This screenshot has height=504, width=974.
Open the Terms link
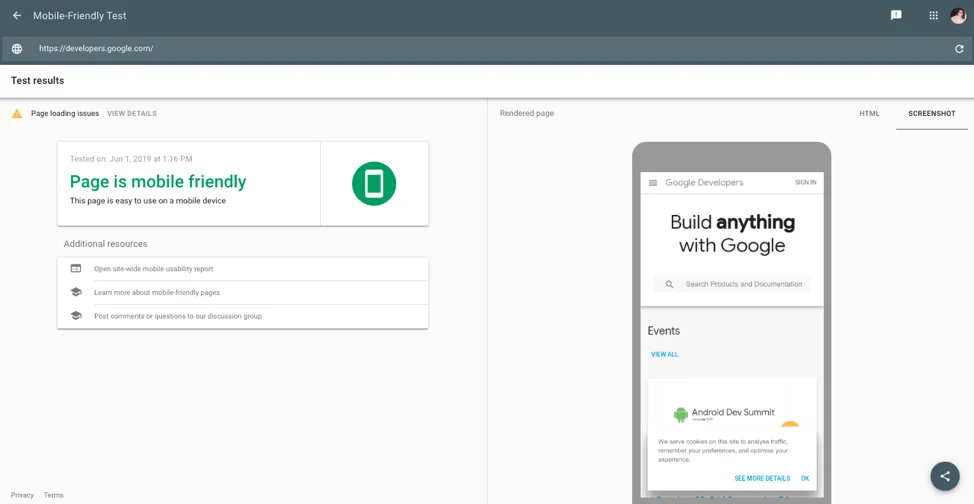53,495
